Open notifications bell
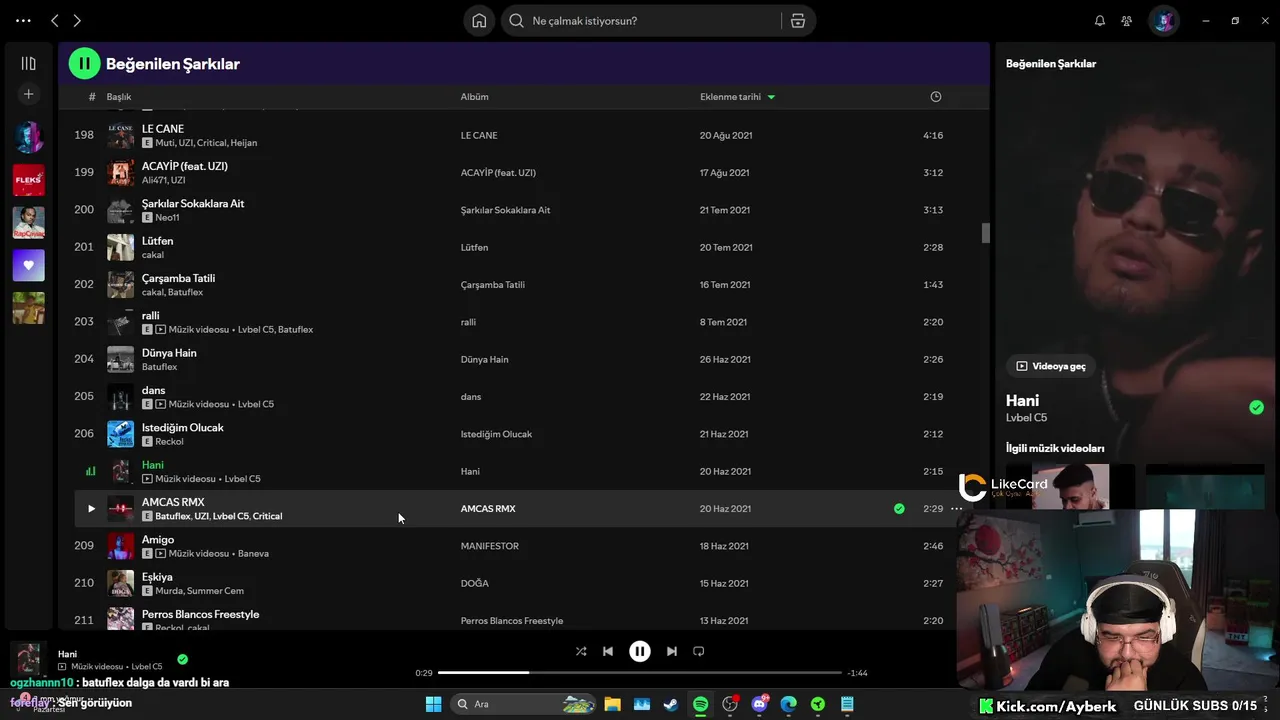Screen dimensions: 1280x720 click(1100, 20)
